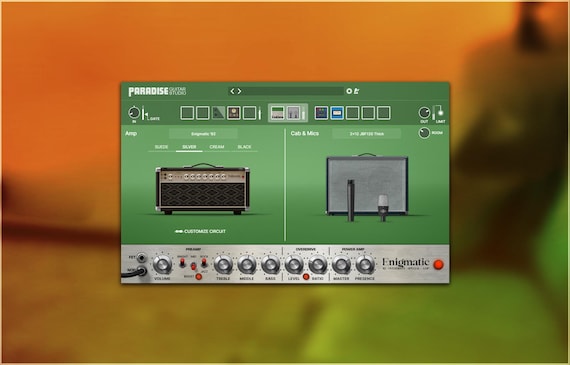This screenshot has width=570, height=365.
Task: Click the BASS knob
Action: [x=270, y=264]
